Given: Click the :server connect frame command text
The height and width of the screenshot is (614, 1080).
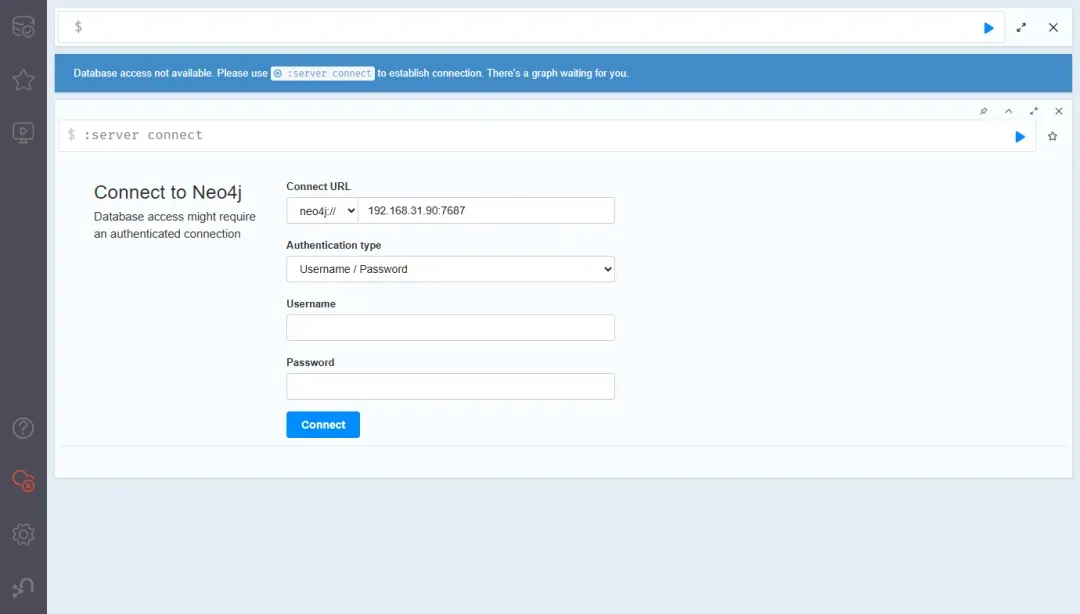Looking at the screenshot, I should pyautogui.click(x=143, y=135).
